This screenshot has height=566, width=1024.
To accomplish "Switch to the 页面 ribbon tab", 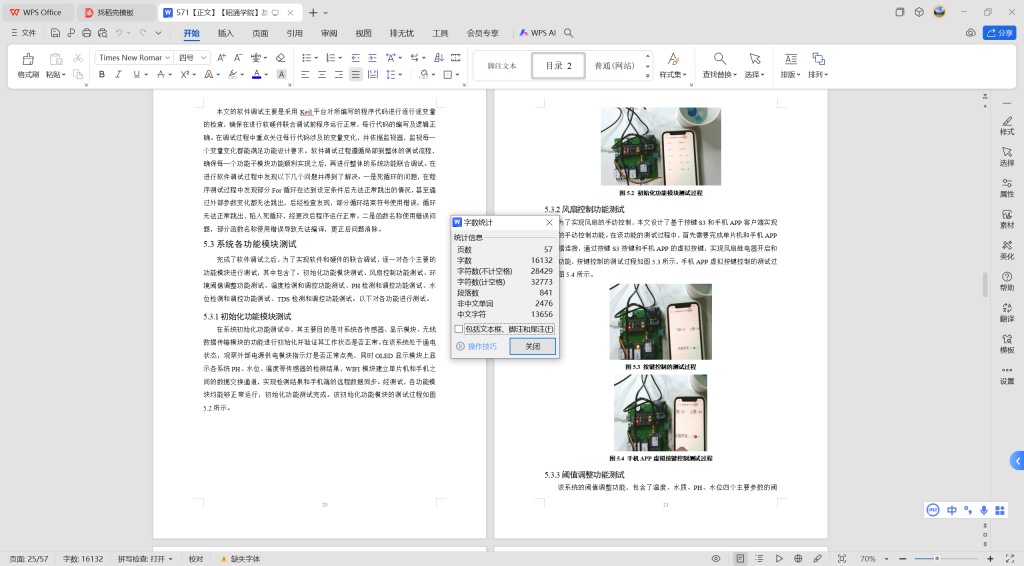I will (260, 33).
